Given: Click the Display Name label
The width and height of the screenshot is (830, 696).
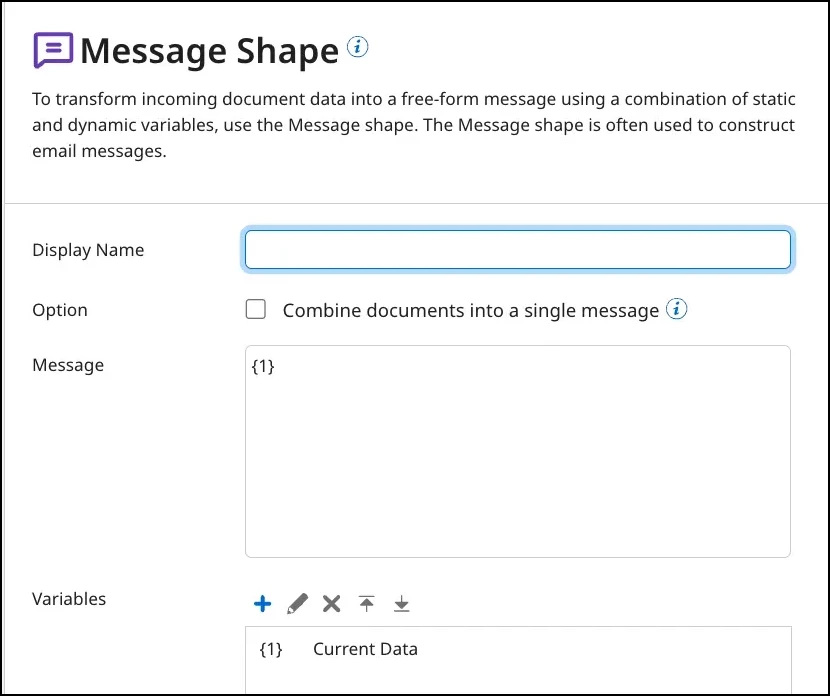Looking at the screenshot, I should (87, 249).
